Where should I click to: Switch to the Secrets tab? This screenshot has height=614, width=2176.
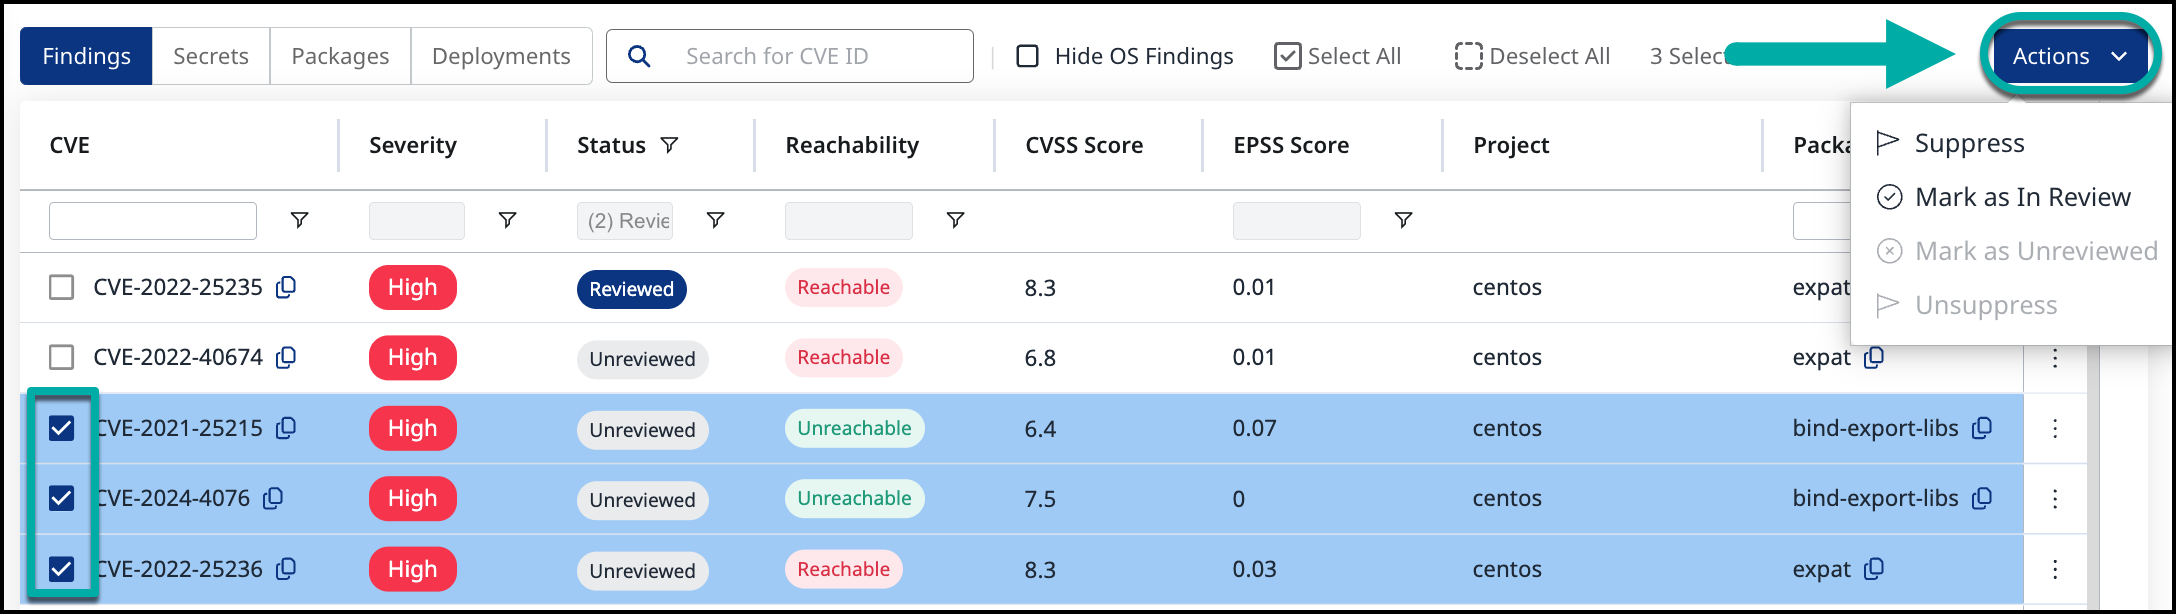pyautogui.click(x=210, y=56)
